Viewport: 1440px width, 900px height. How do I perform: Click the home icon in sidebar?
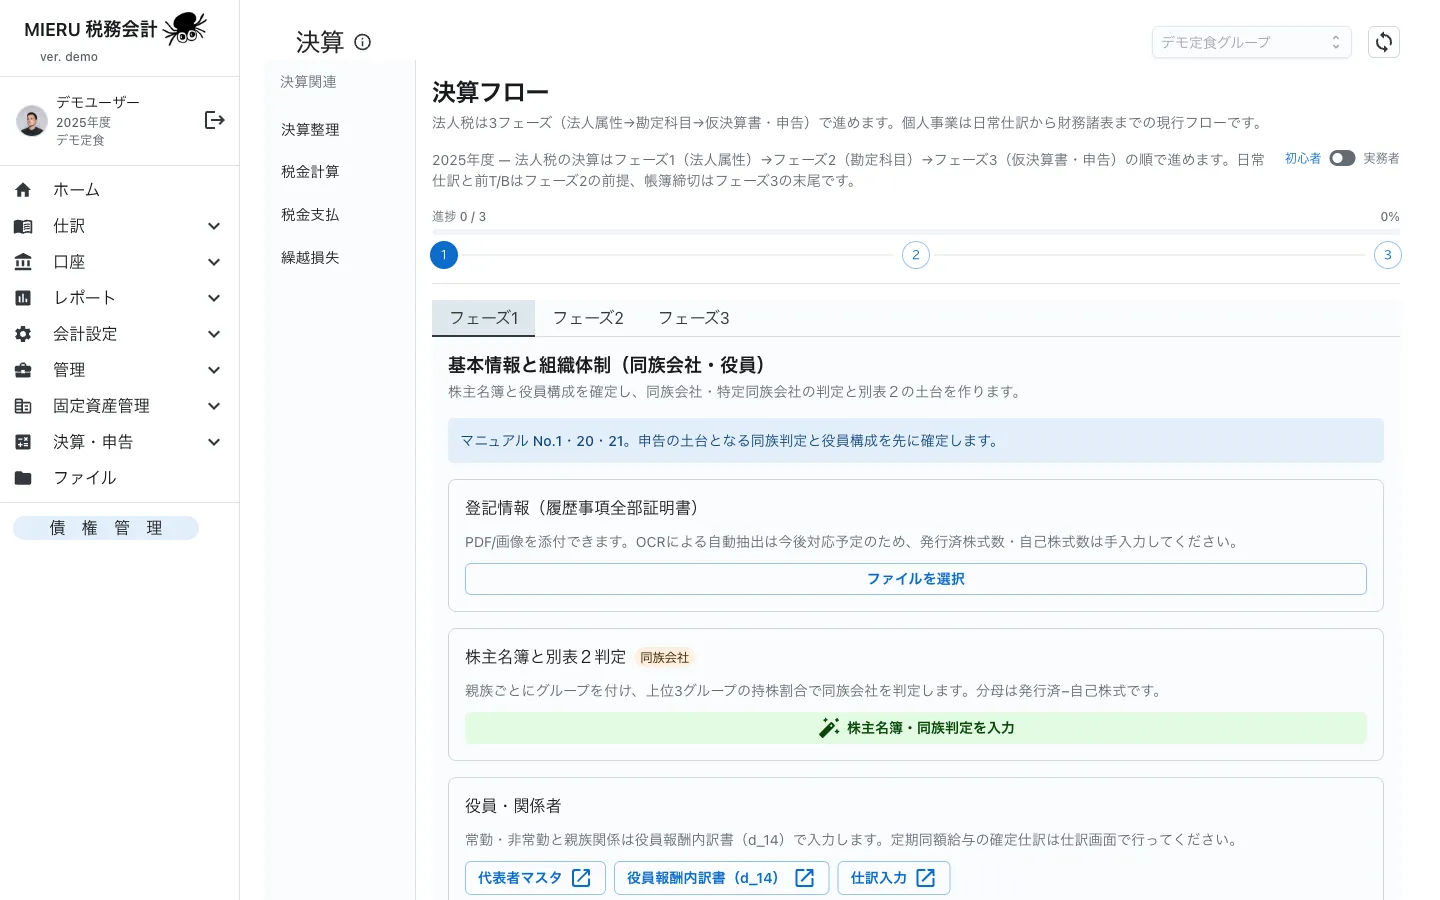pos(23,190)
